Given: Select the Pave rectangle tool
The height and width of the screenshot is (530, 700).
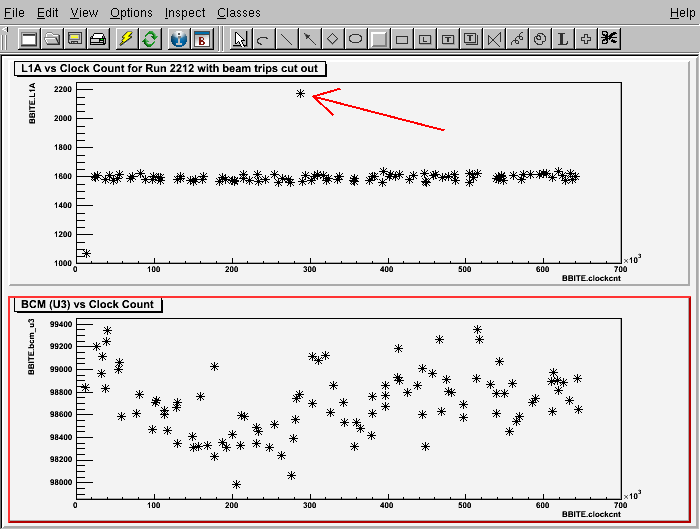Looking at the screenshot, I should 402,39.
